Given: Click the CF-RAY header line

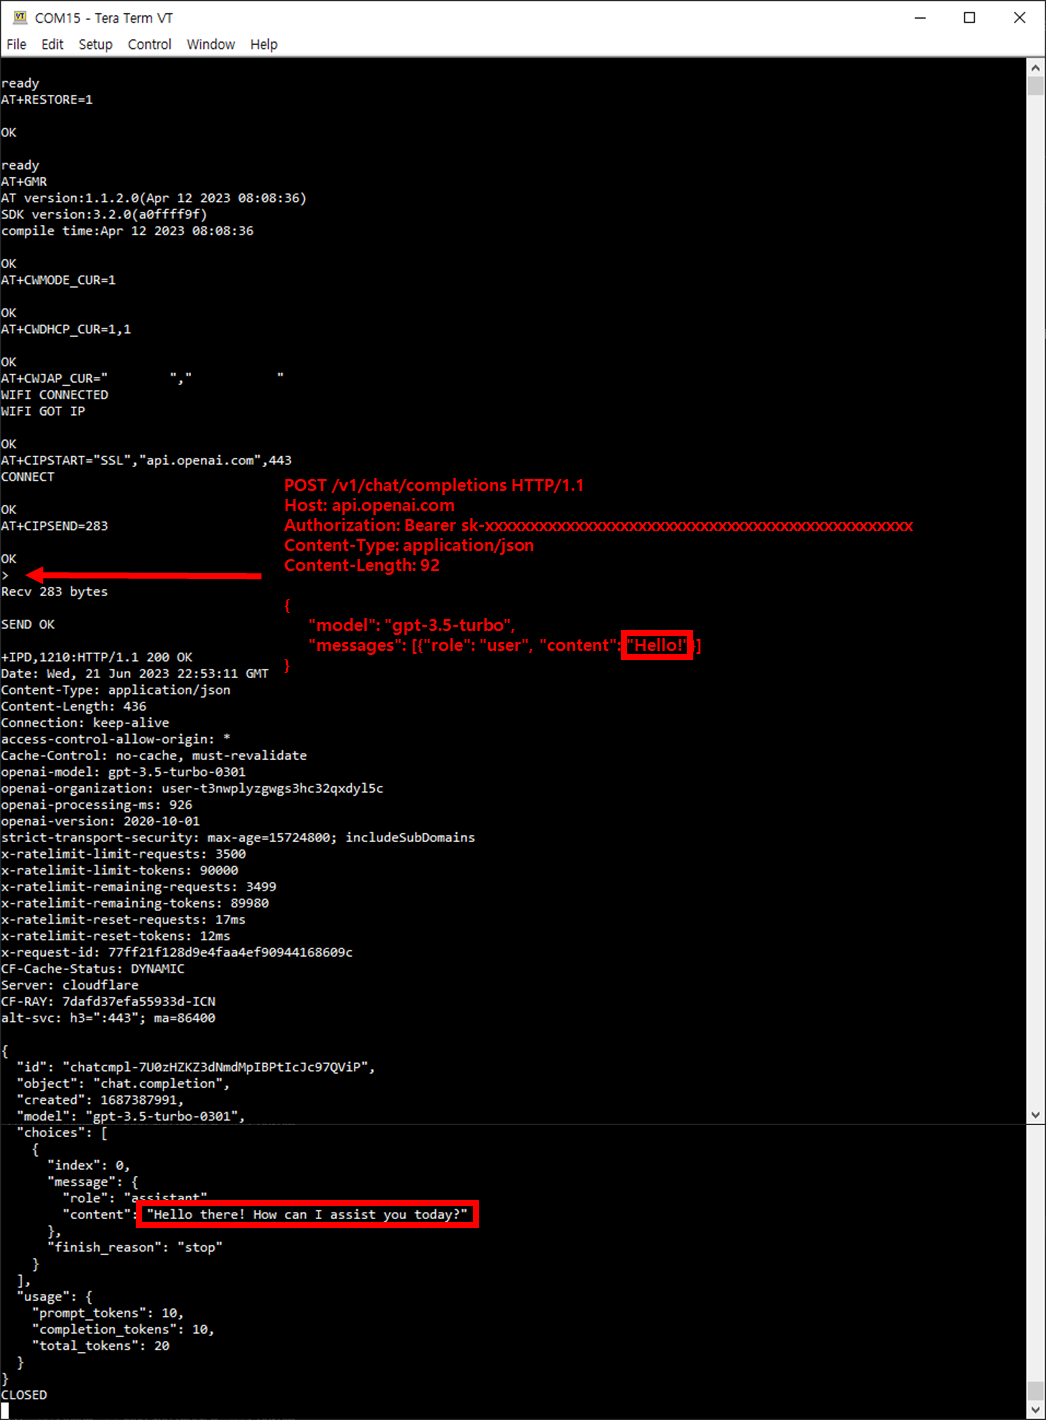Looking at the screenshot, I should (108, 1002).
